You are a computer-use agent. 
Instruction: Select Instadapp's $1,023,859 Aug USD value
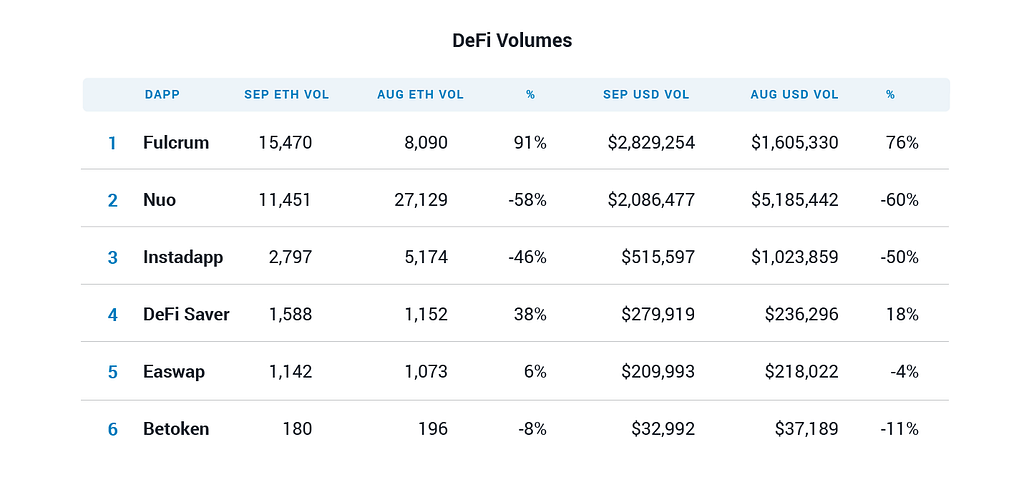click(x=794, y=257)
